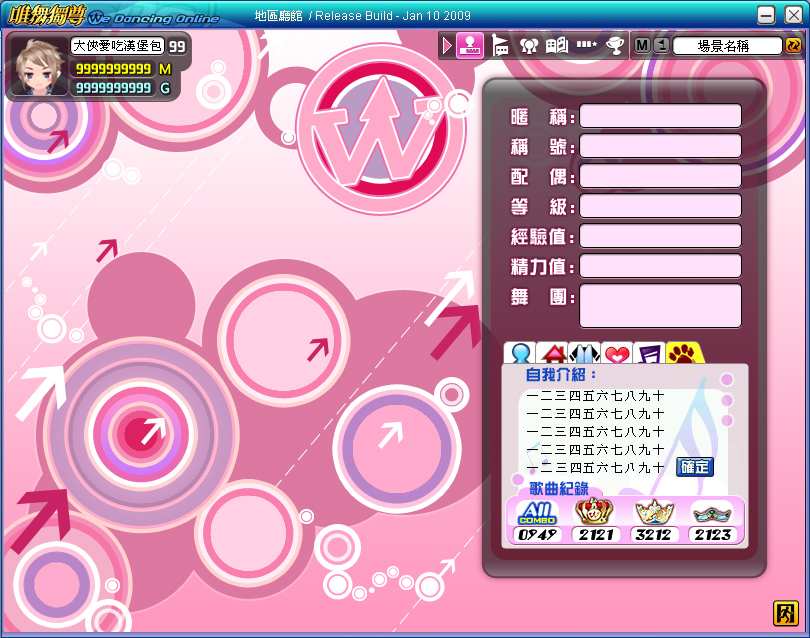This screenshot has width=810, height=638.
Task: Click the level 99 badge
Action: click(x=177, y=46)
